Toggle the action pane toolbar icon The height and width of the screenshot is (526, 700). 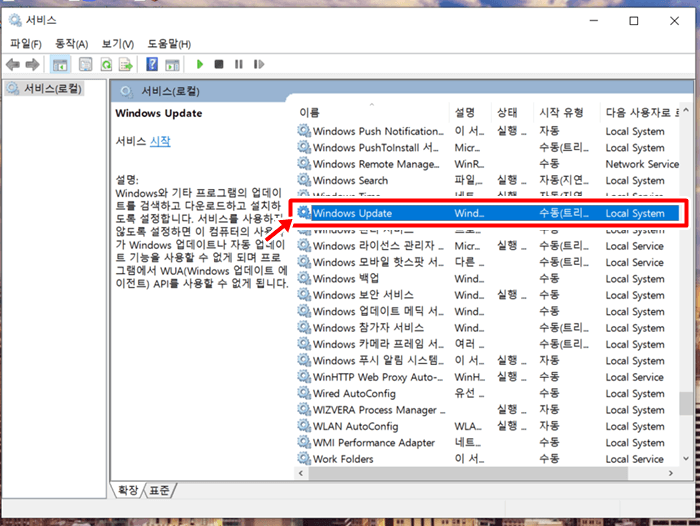click(172, 65)
